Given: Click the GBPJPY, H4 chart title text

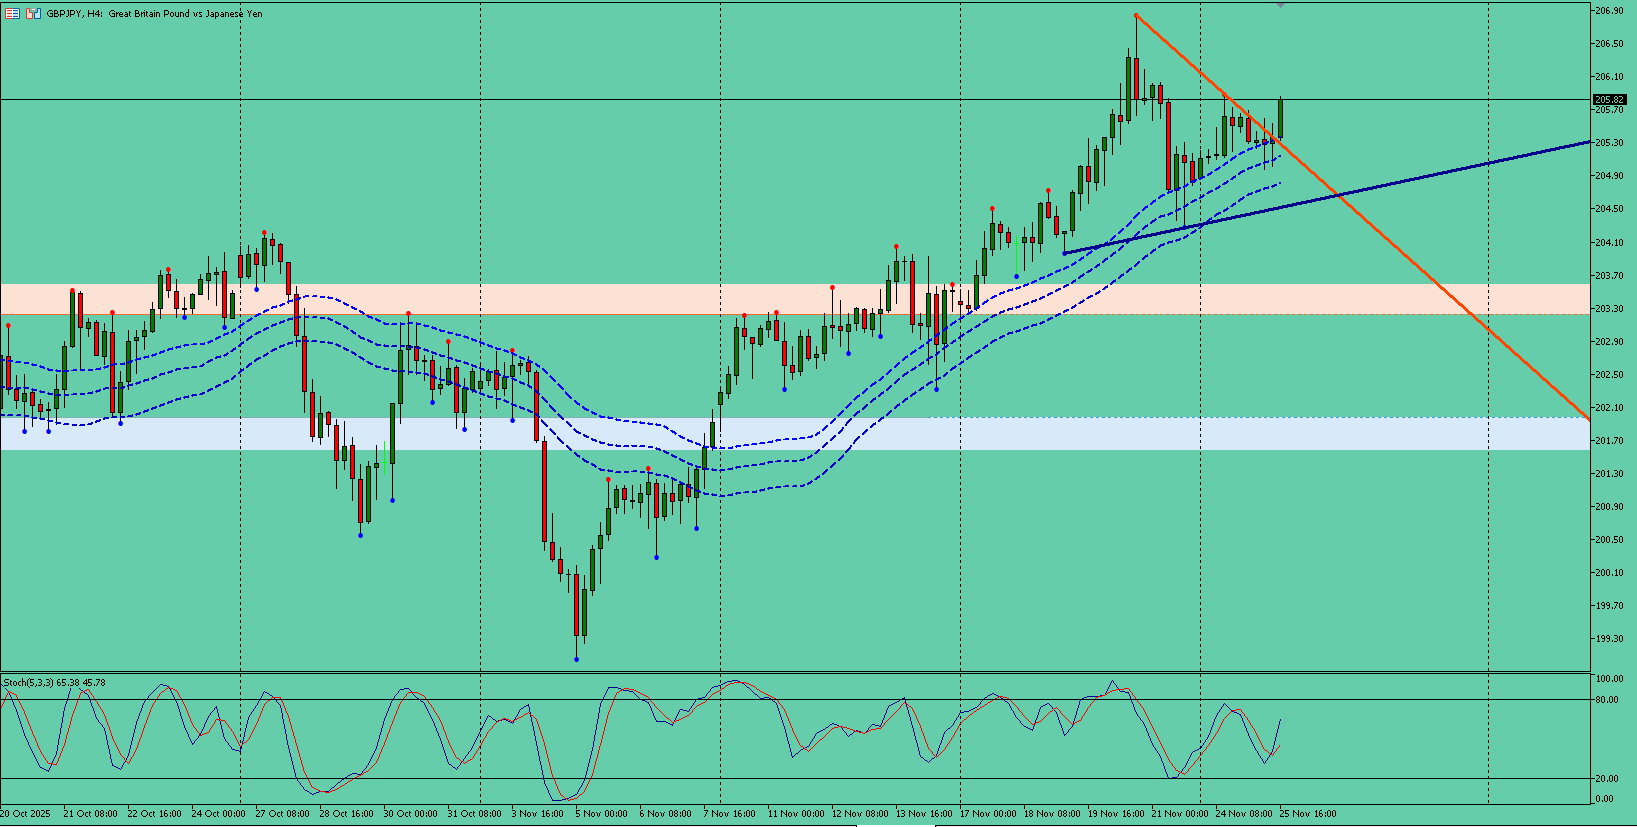Looking at the screenshot, I should (x=154, y=14).
